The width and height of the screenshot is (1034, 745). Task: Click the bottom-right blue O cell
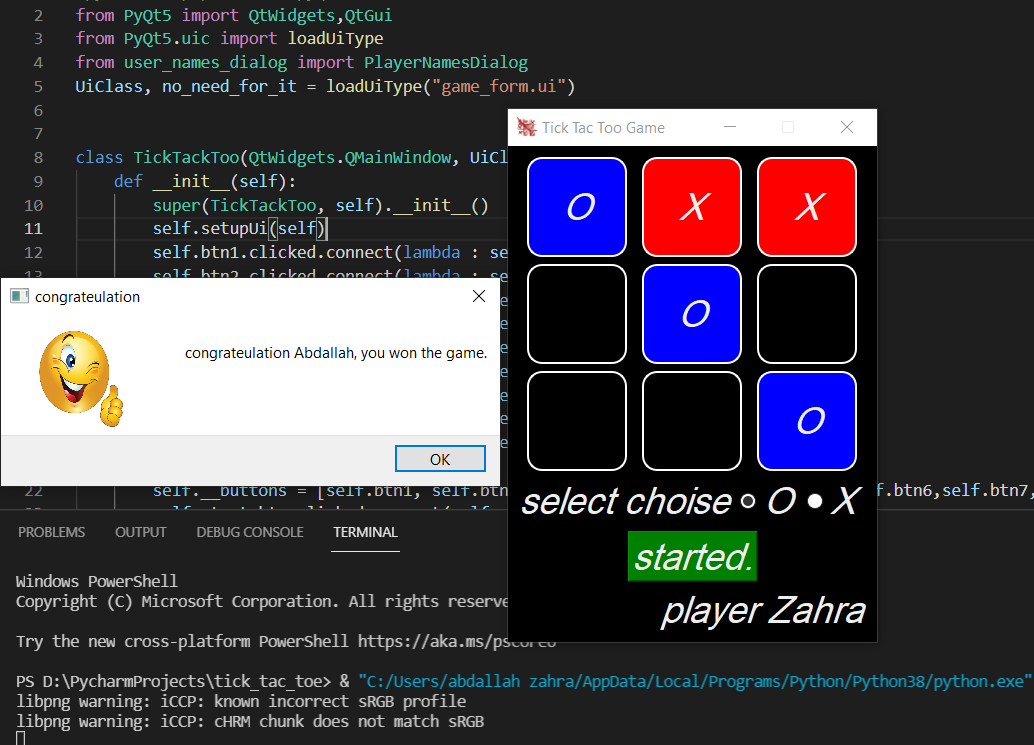[x=806, y=421]
